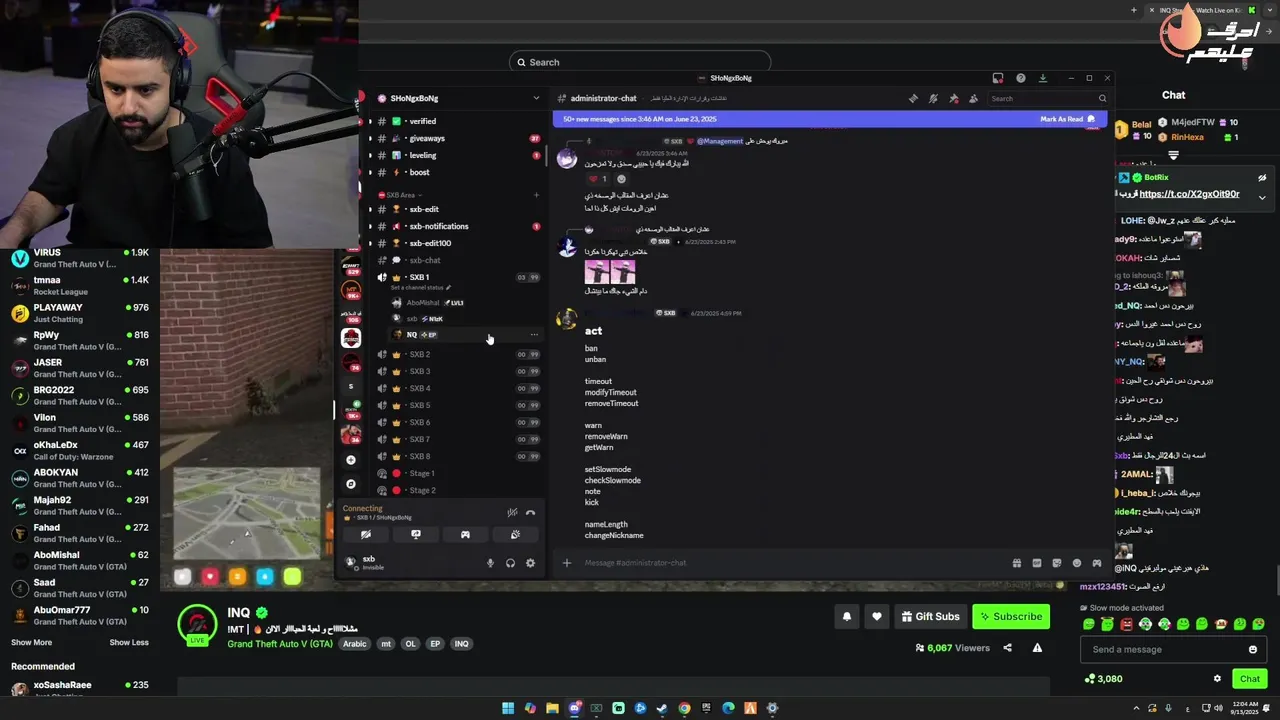Viewport: 1280px width, 720px height.
Task: Open the sxb-edit100 channel
Action: coord(456,243)
